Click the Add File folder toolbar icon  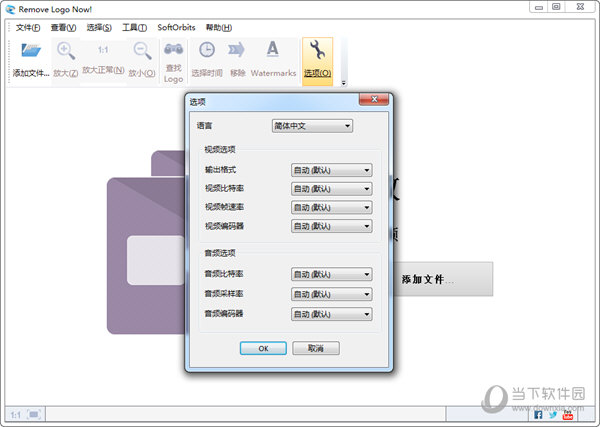tap(31, 51)
